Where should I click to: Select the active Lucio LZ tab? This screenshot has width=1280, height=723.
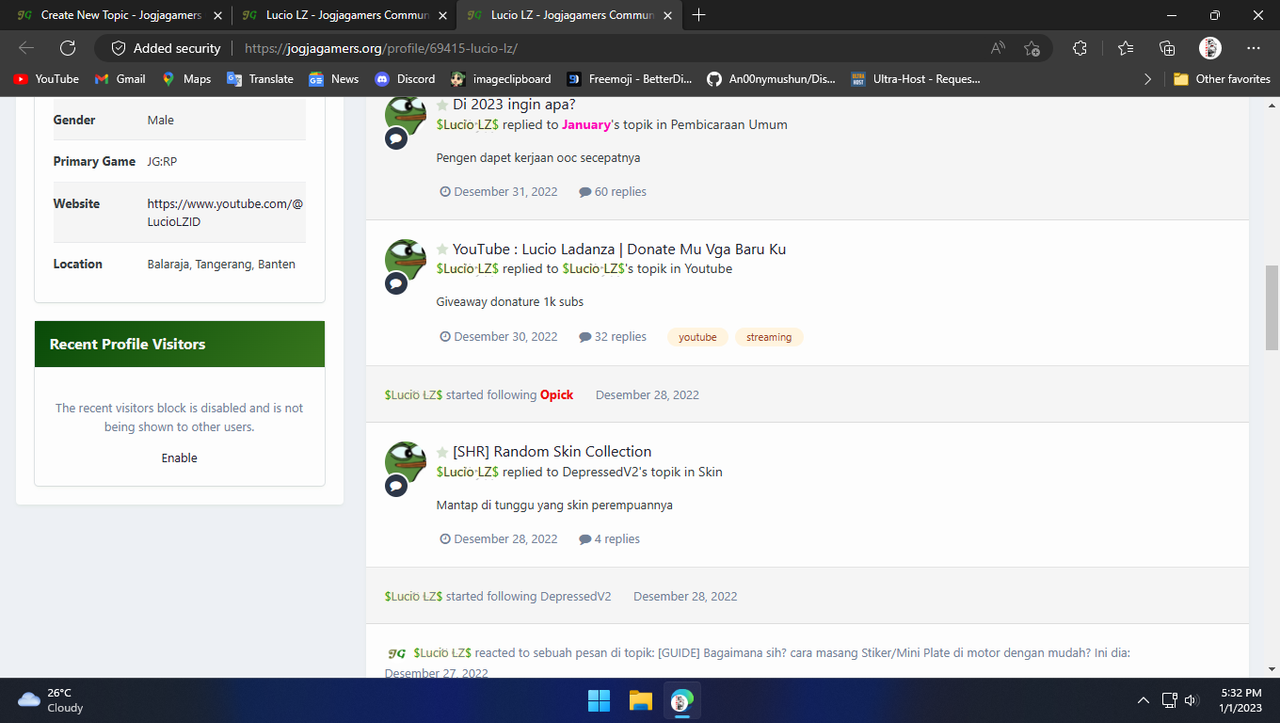pos(568,16)
